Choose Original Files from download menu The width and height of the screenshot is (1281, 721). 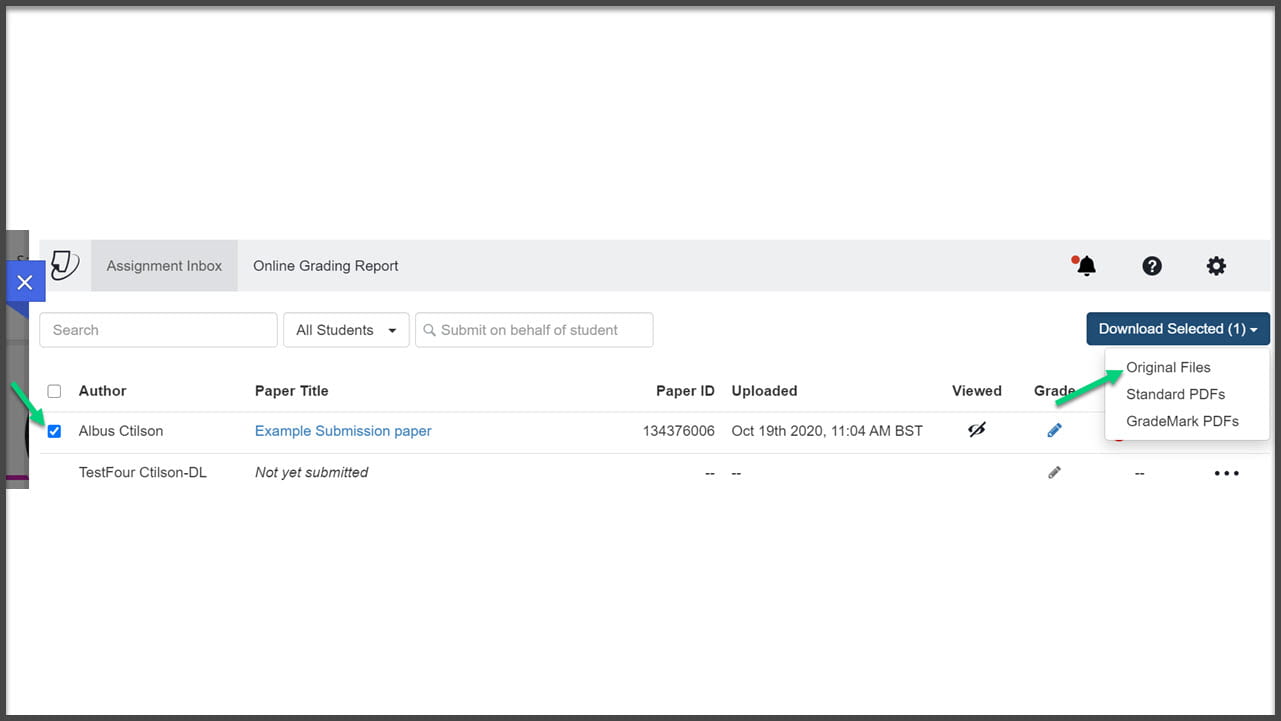tap(1168, 367)
